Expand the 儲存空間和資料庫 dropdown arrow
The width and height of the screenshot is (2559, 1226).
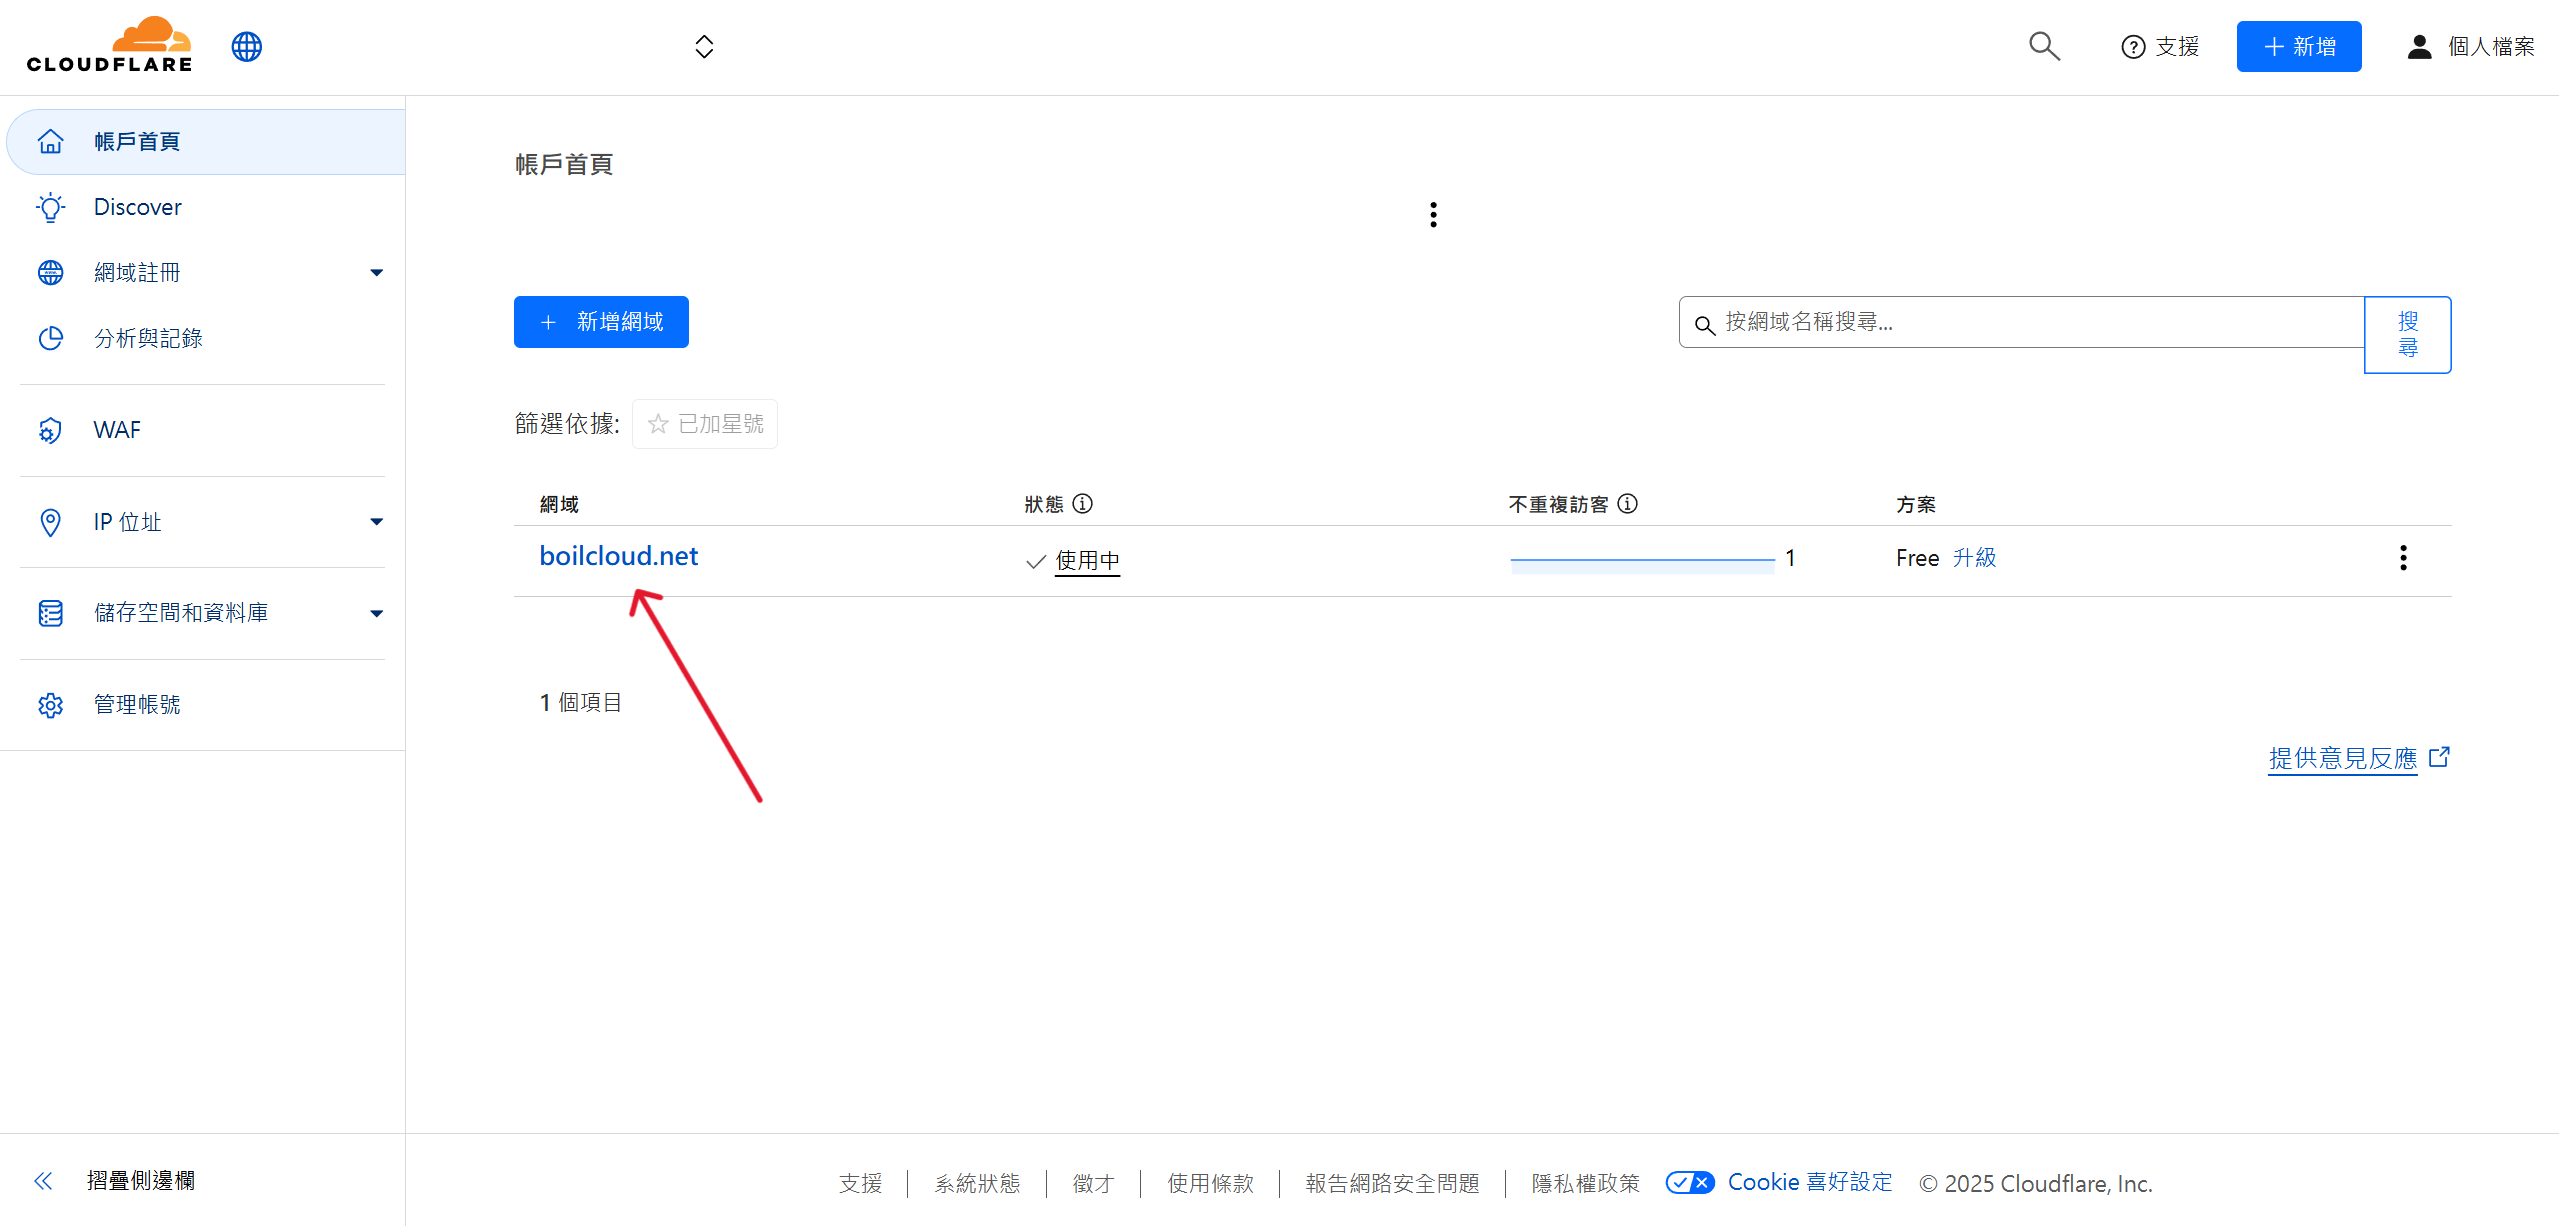[x=376, y=613]
